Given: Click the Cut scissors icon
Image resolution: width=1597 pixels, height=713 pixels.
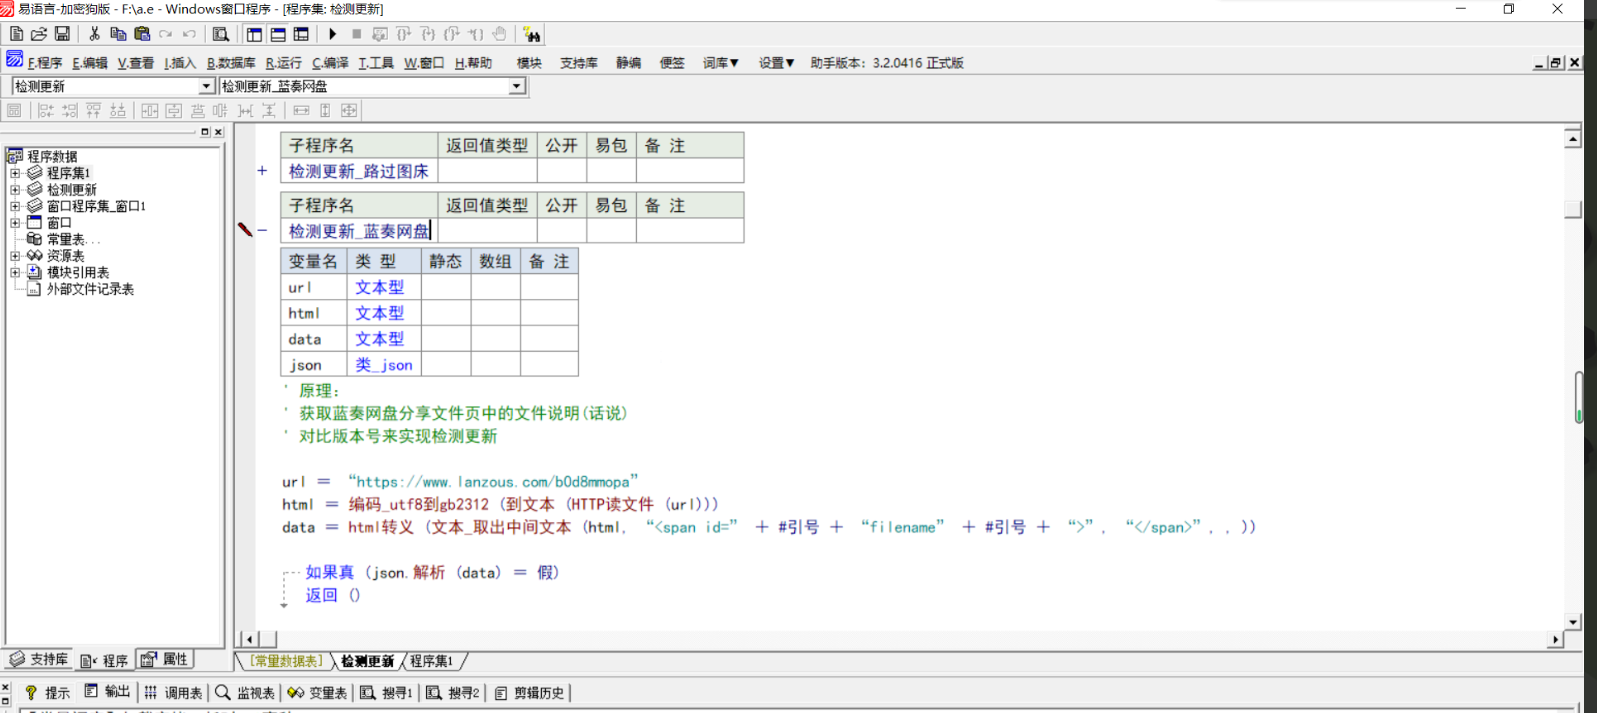Looking at the screenshot, I should click(x=94, y=34).
